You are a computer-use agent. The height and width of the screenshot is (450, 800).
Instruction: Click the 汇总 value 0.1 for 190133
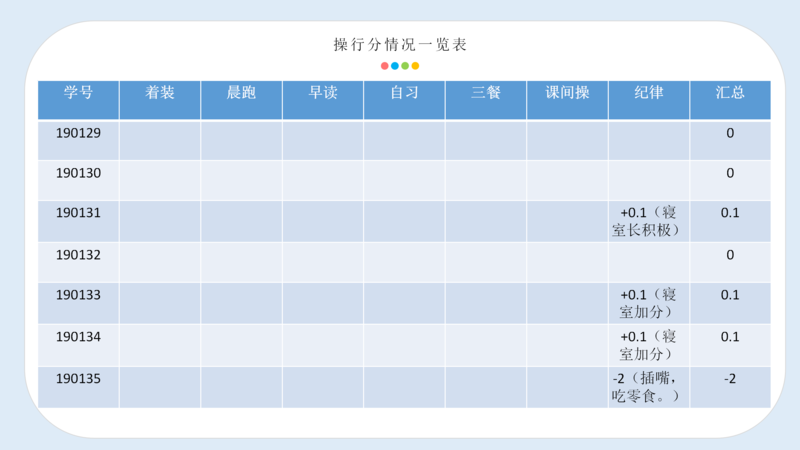pyautogui.click(x=730, y=295)
